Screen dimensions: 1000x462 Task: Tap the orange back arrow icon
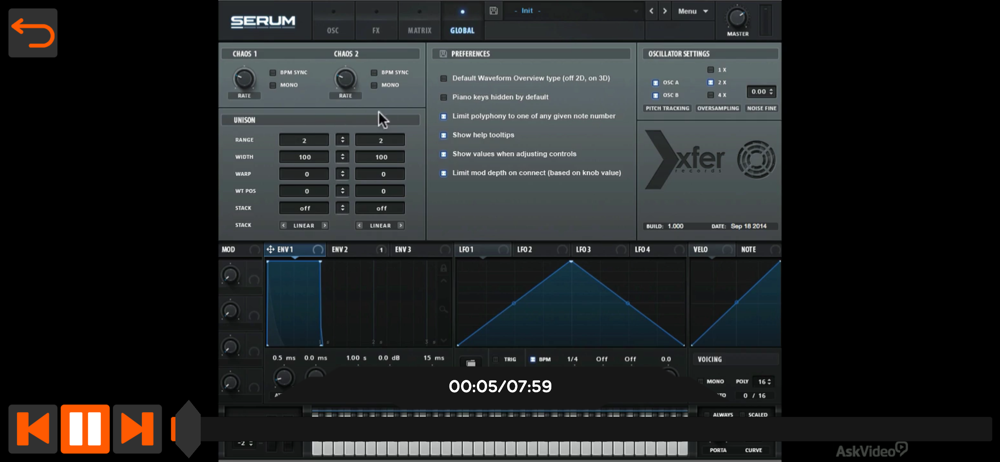click(x=33, y=33)
